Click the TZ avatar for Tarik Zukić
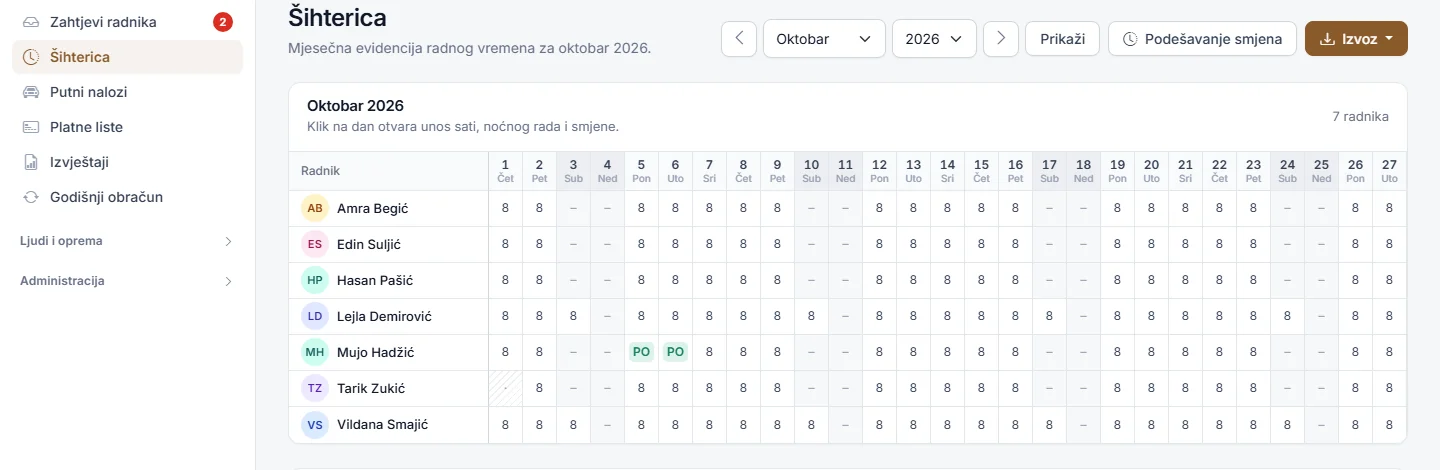This screenshot has height=470, width=1440. click(x=315, y=389)
